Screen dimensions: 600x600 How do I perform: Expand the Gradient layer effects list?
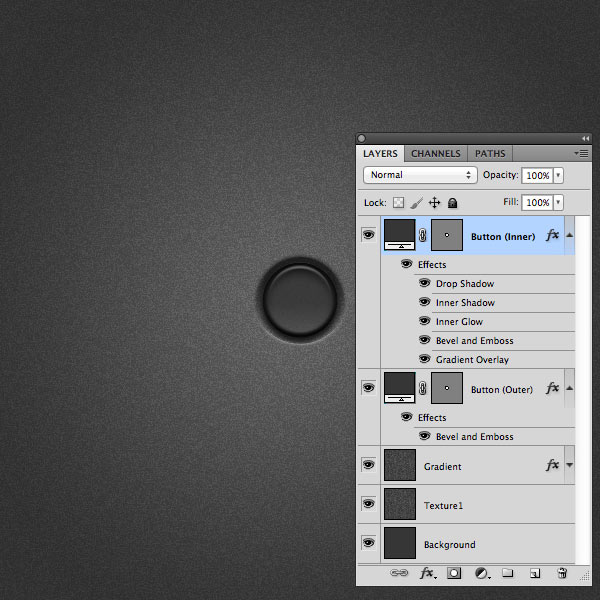point(569,465)
